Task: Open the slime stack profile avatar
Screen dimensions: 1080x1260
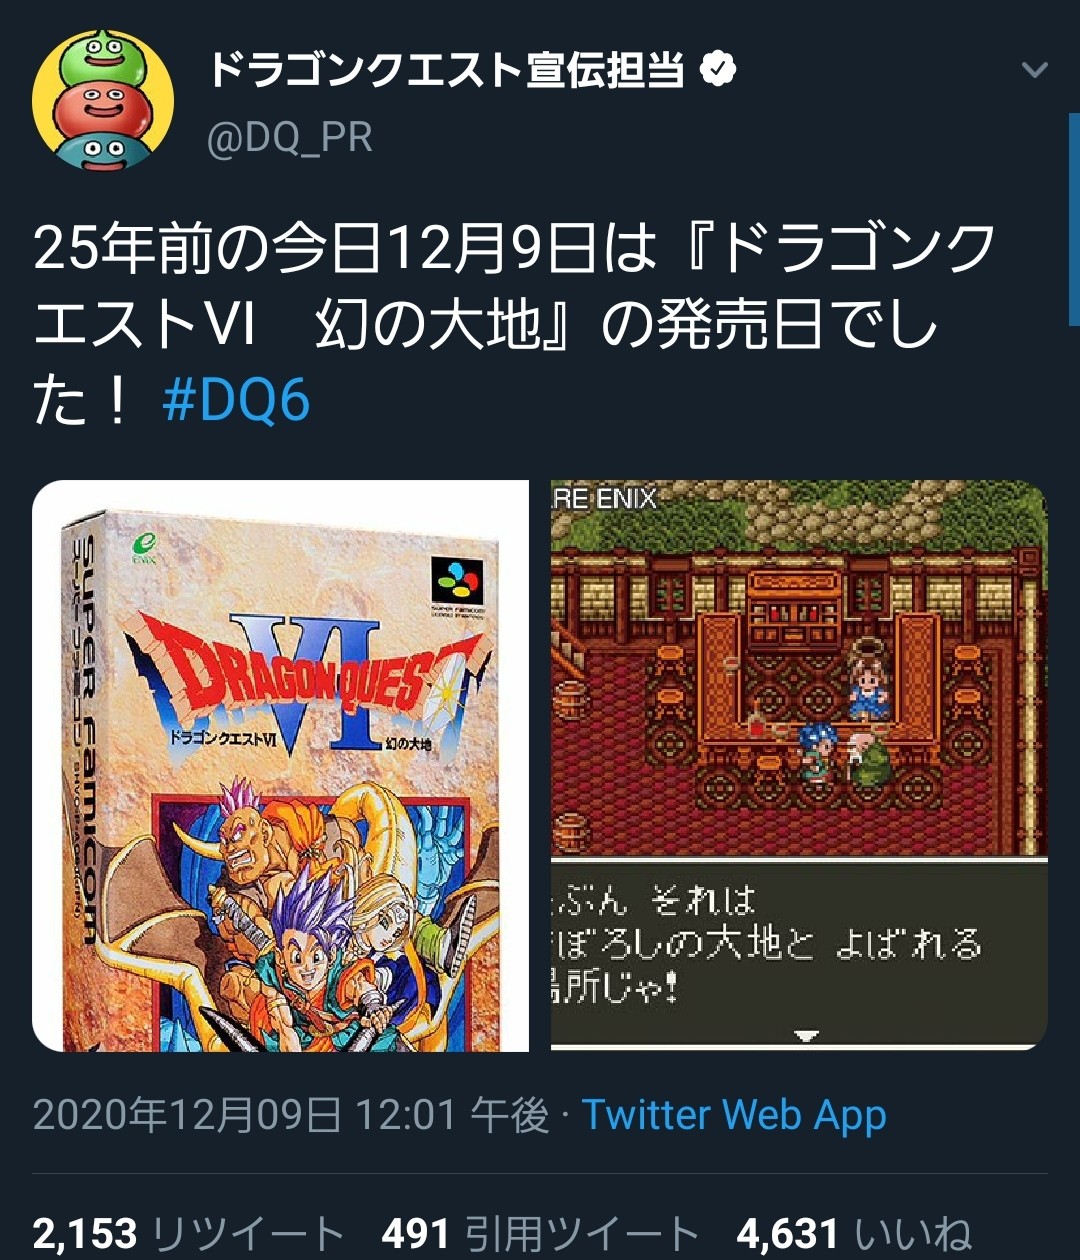Action: pyautogui.click(x=103, y=100)
